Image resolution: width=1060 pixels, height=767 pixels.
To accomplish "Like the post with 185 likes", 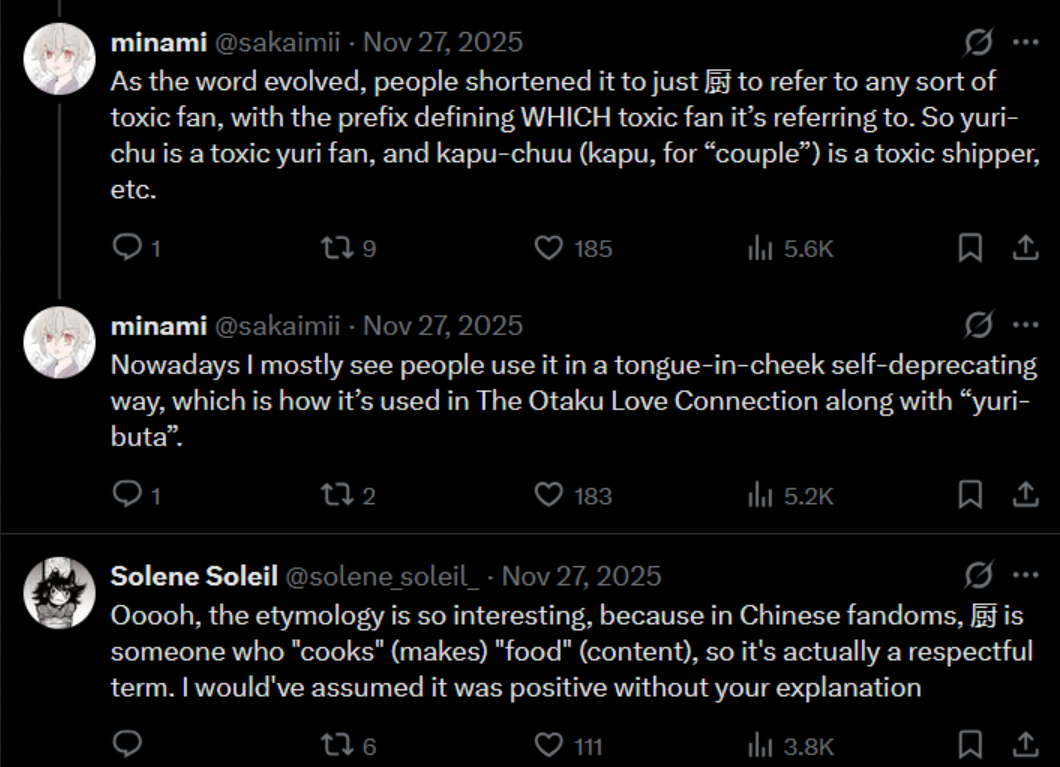I will 549,247.
